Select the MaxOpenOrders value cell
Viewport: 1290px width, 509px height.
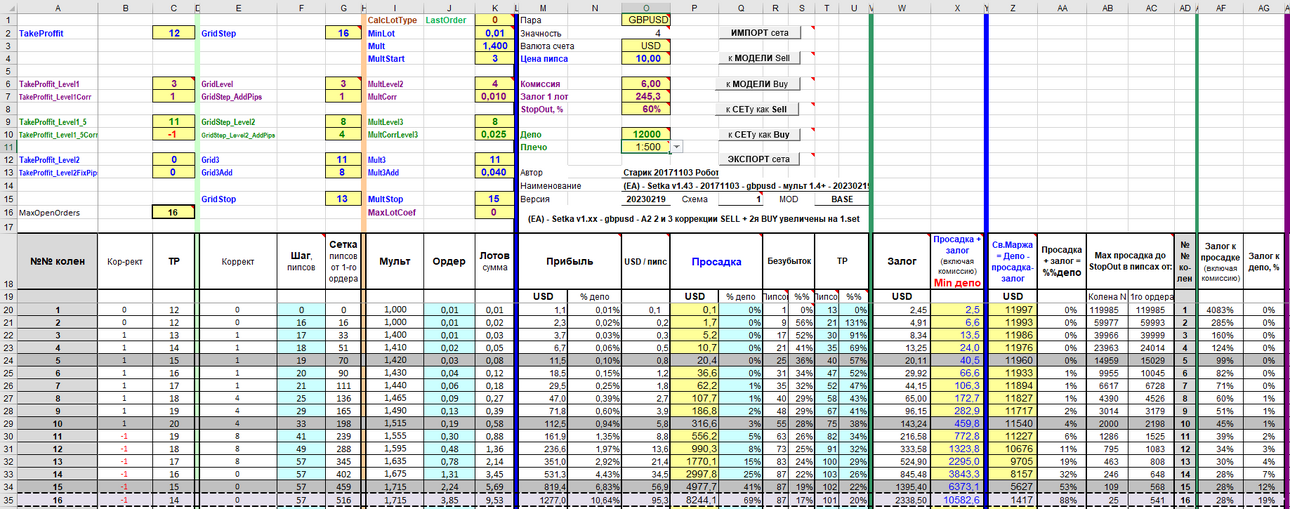pyautogui.click(x=174, y=212)
